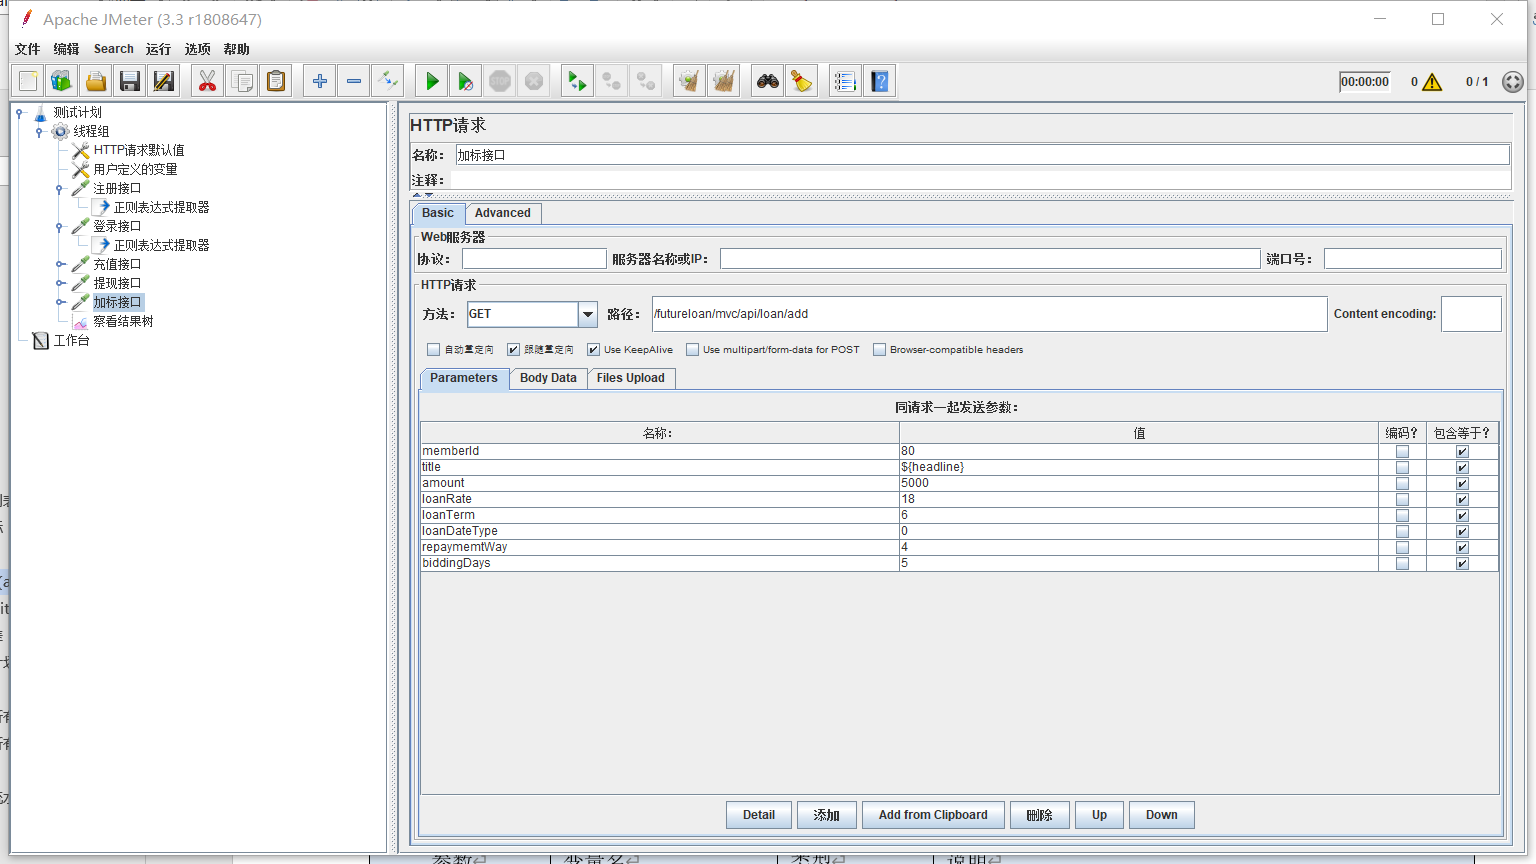Click the 路径 path input field
Image resolution: width=1536 pixels, height=864 pixels.
pos(990,314)
